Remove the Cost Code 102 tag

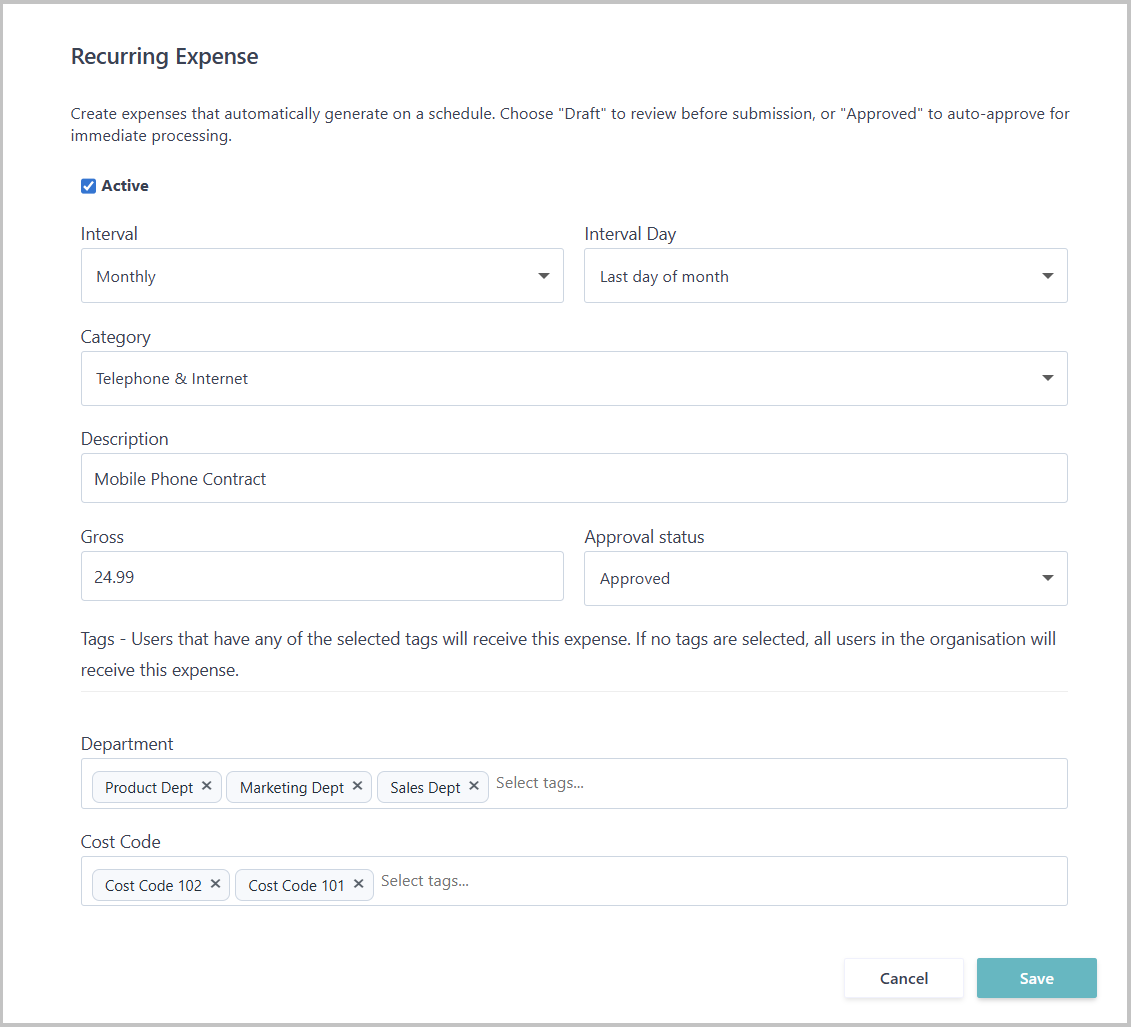[215, 884]
